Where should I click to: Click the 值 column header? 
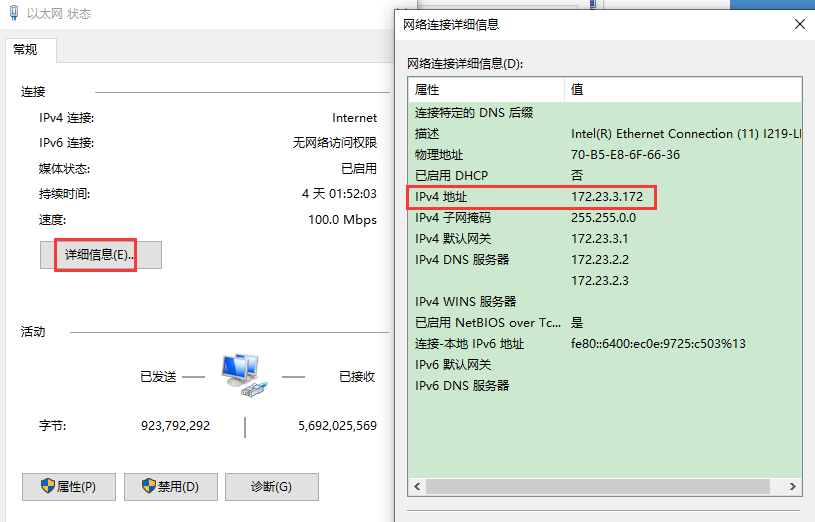(x=683, y=89)
